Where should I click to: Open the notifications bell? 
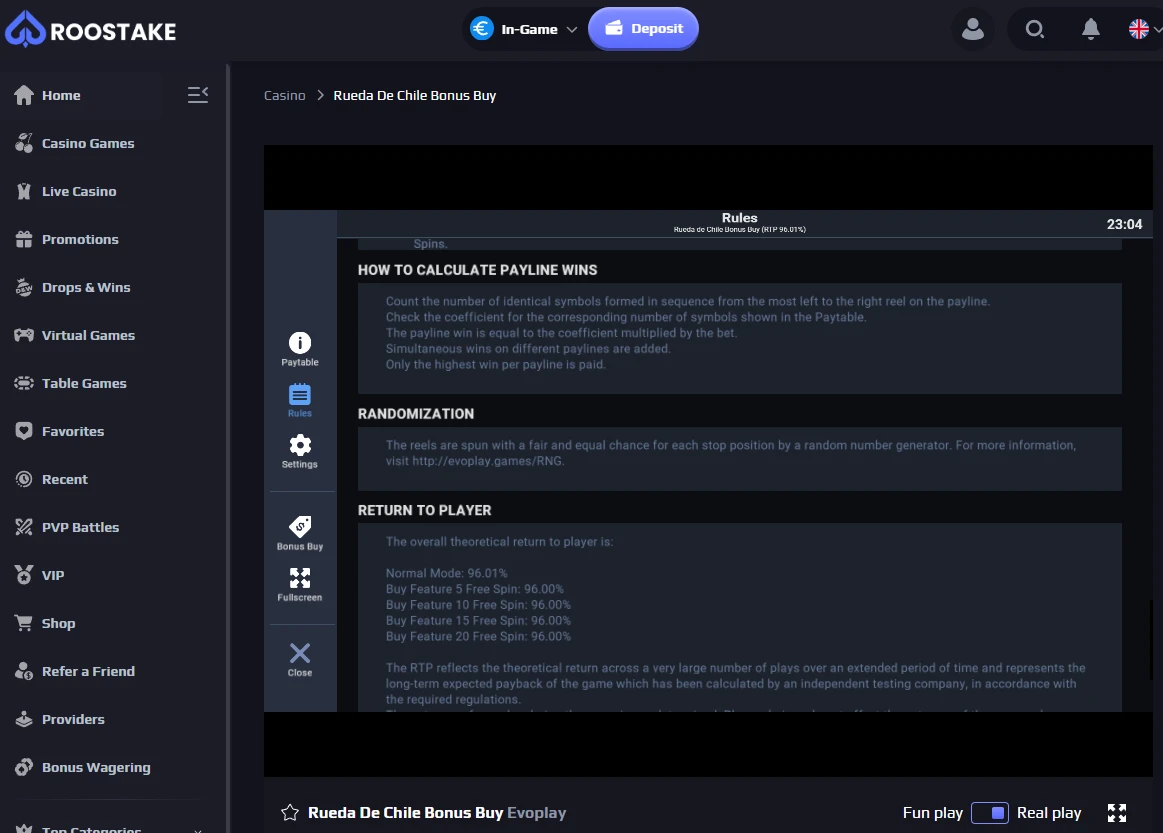(x=1090, y=29)
